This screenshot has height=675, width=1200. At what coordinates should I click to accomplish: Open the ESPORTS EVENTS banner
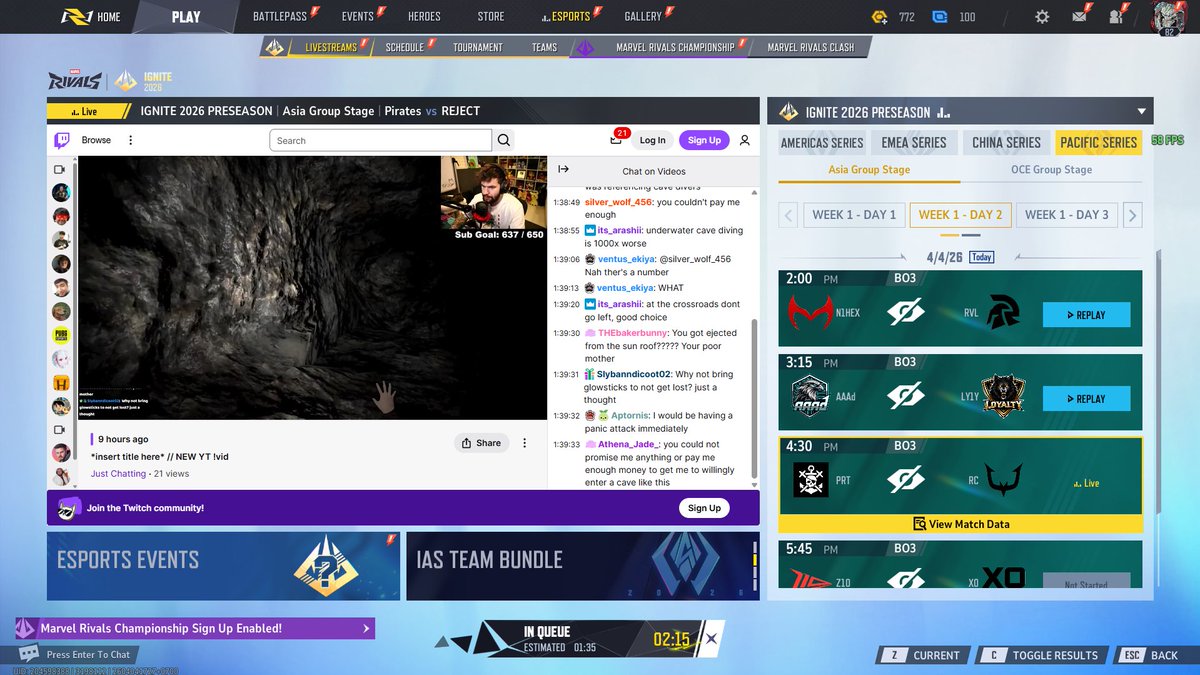224,566
